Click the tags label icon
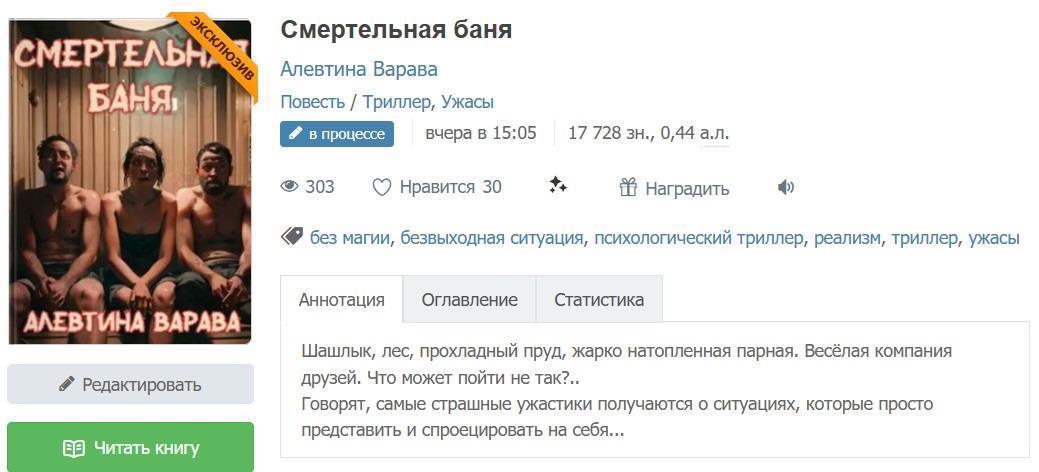1039x472 pixels. coord(292,237)
